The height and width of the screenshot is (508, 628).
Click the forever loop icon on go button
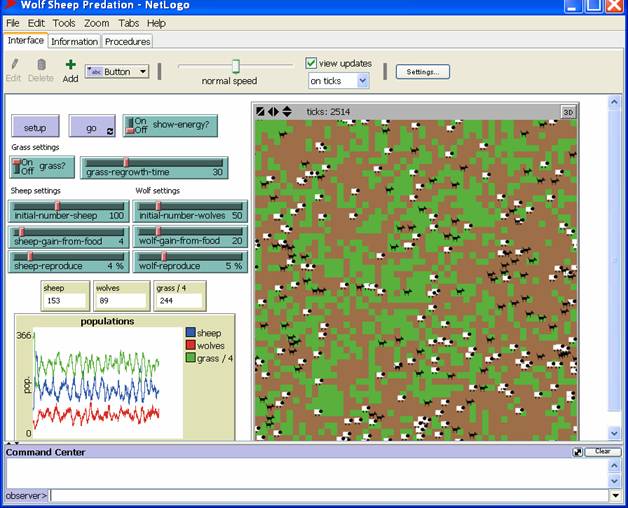click(110, 131)
